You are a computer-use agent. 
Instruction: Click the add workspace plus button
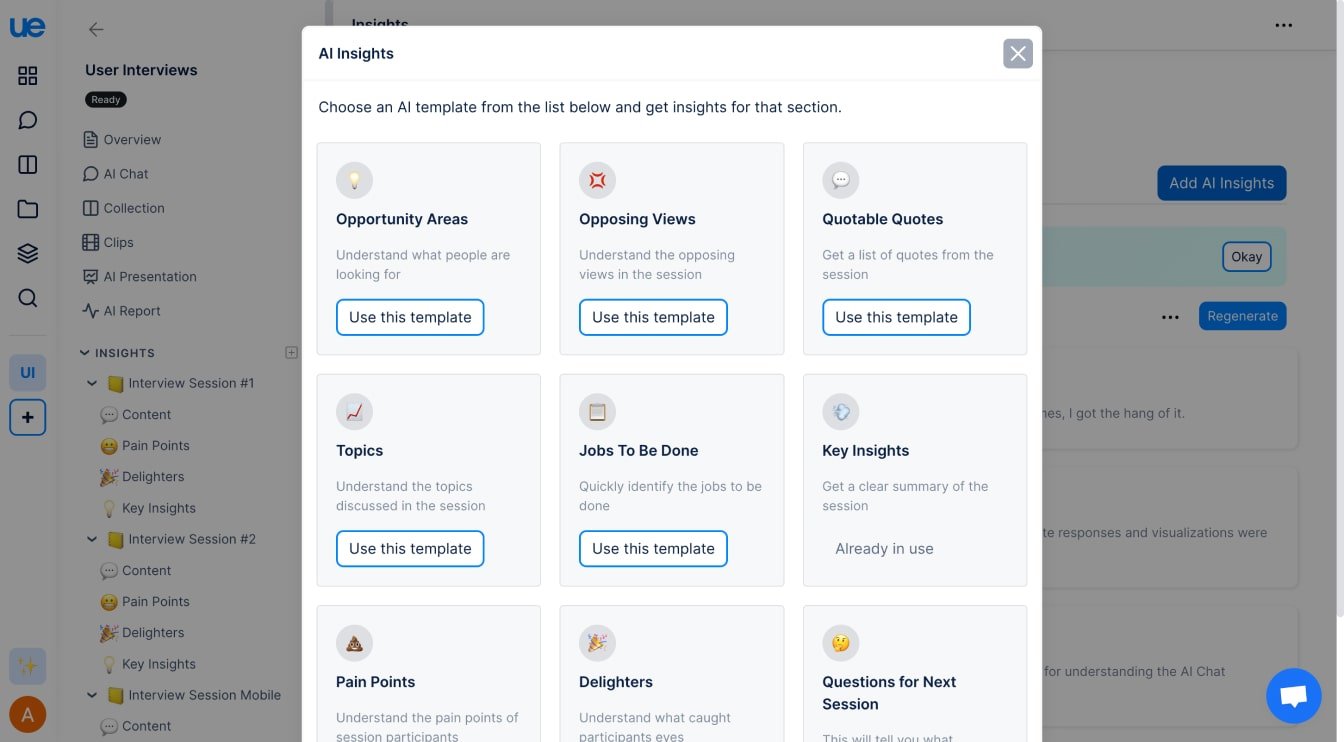[28, 417]
